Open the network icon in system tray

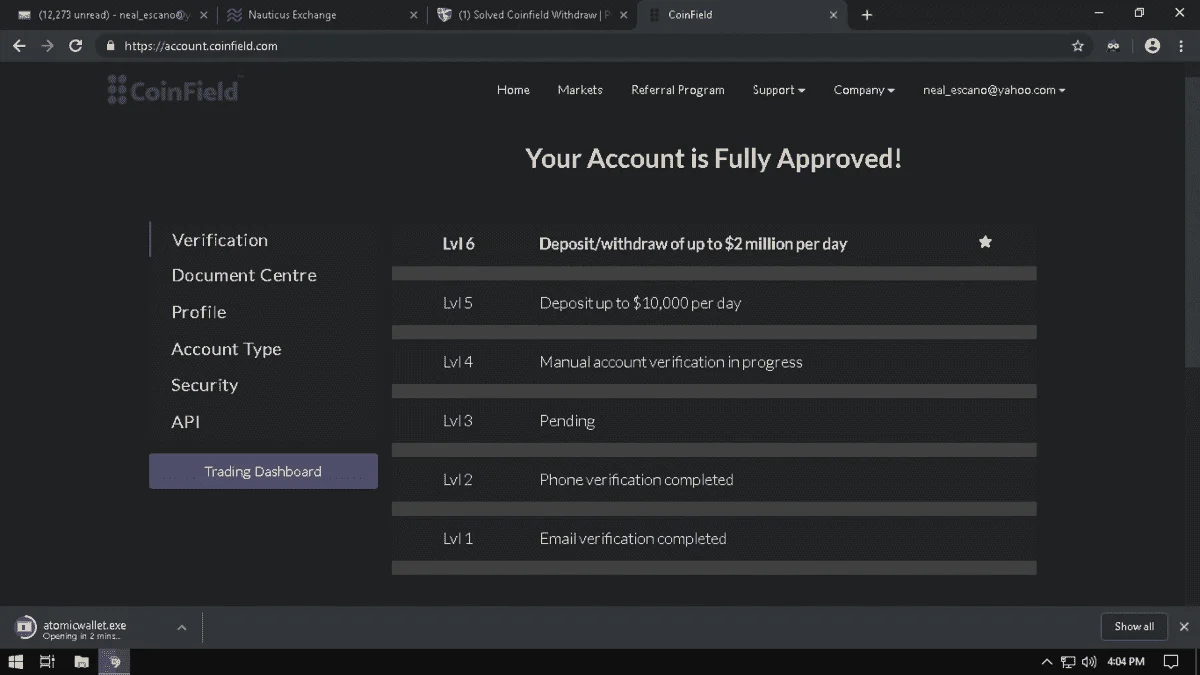coord(1068,661)
